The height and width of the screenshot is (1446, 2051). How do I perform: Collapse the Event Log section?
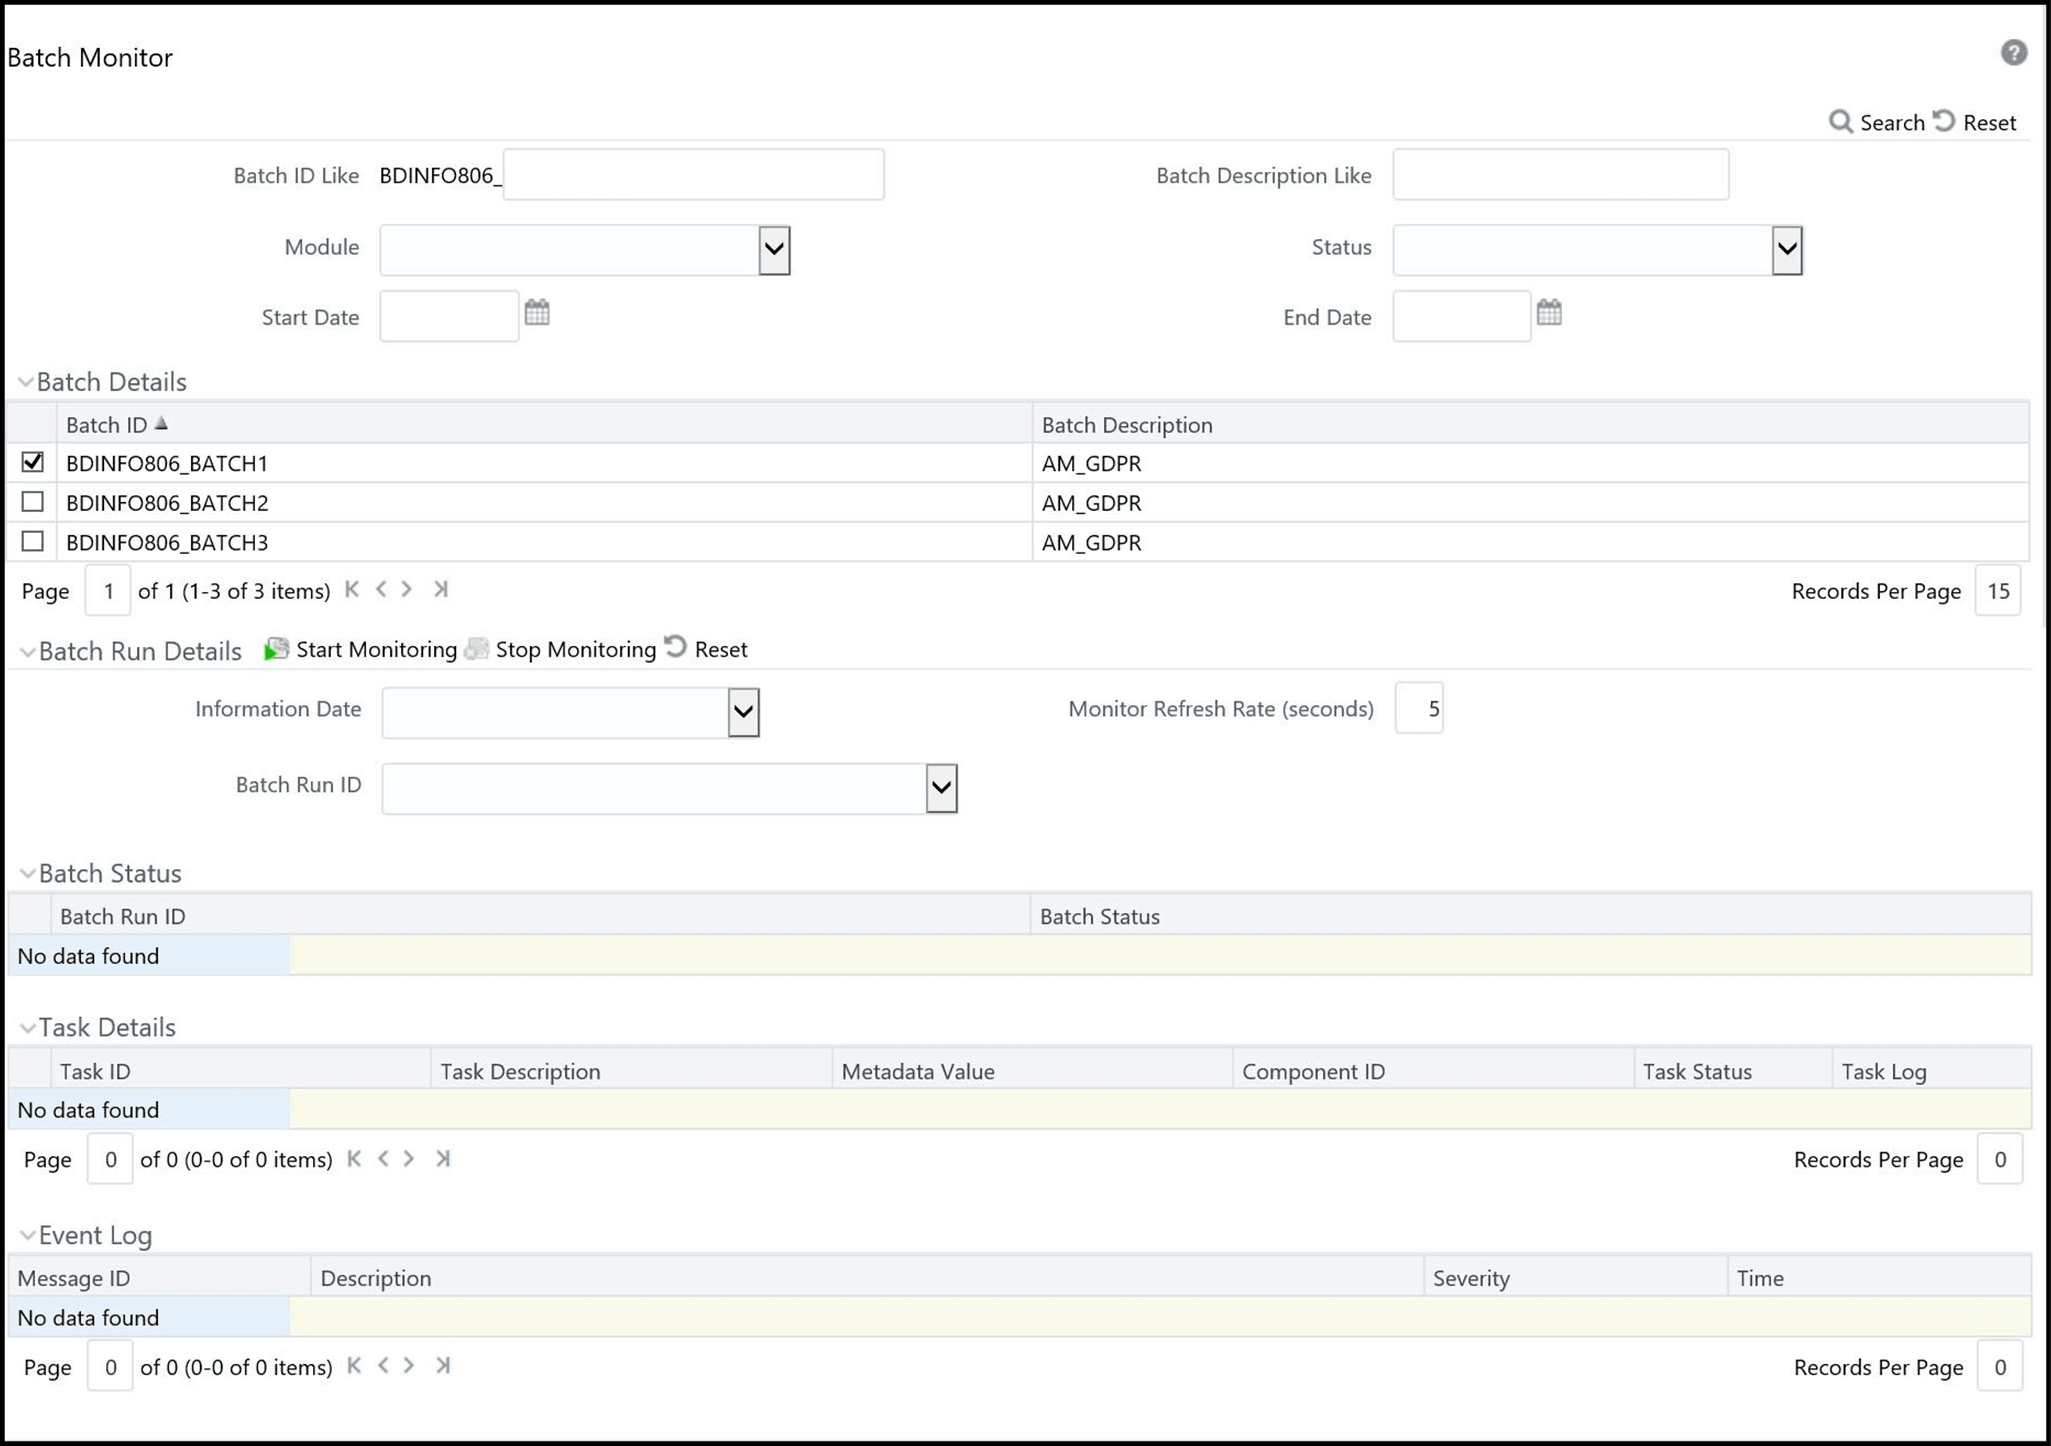pos(27,1234)
